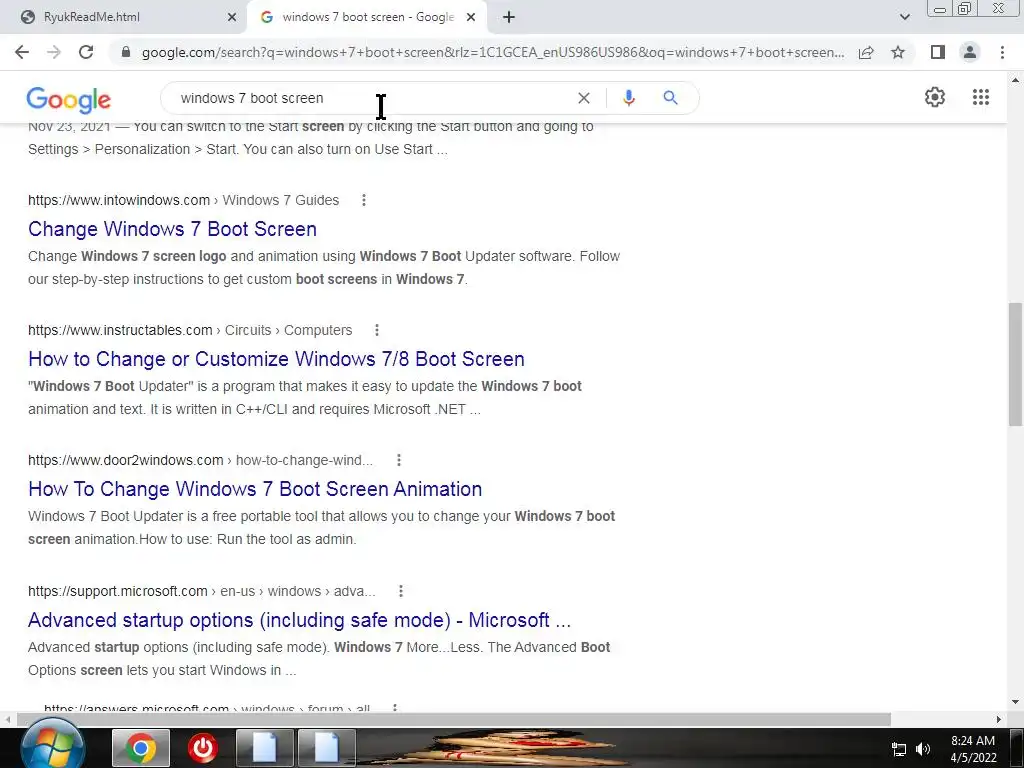The width and height of the screenshot is (1024, 768).
Task: Select the windows 7 boot screen tab
Action: coord(368,18)
